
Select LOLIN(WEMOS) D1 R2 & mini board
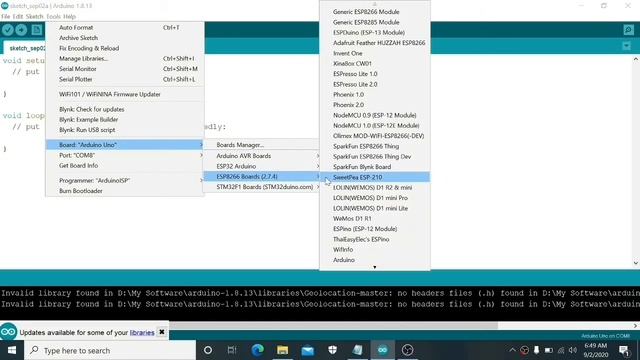[x=375, y=188]
